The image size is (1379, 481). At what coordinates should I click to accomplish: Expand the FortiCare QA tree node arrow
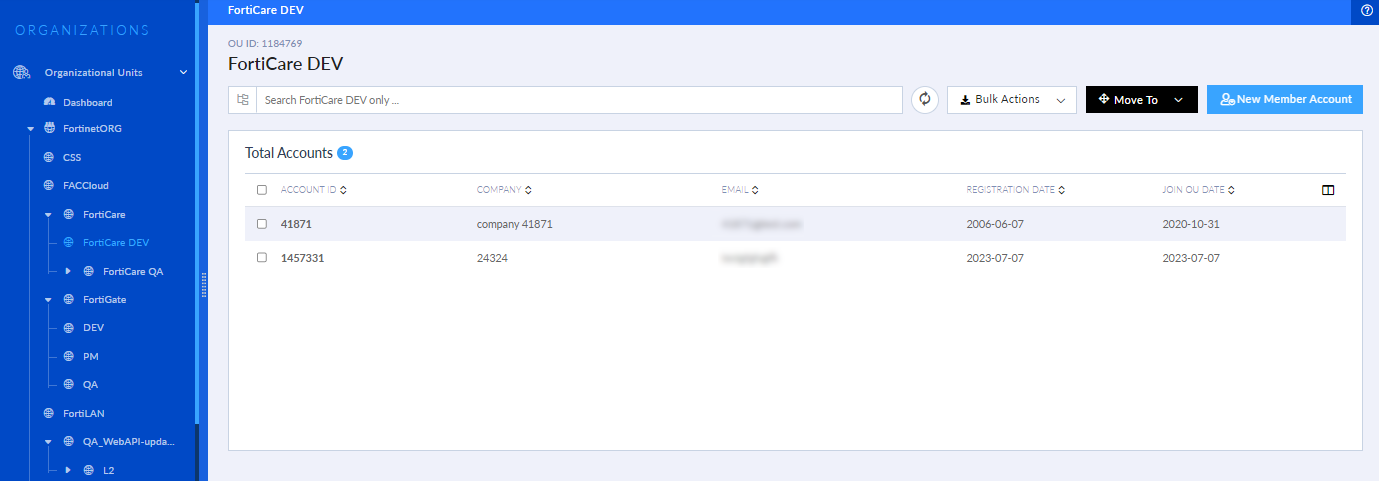click(68, 271)
